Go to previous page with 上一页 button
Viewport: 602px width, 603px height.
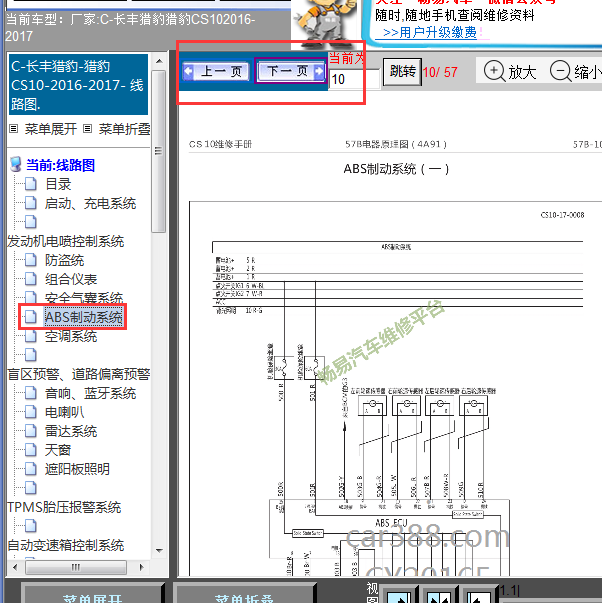pos(216,71)
